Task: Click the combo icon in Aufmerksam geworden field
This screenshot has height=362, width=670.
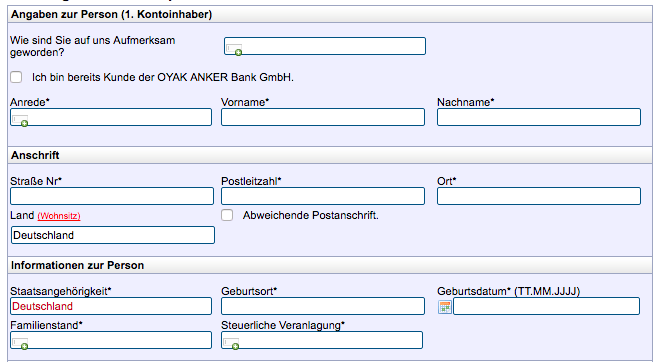Action: click(234, 50)
